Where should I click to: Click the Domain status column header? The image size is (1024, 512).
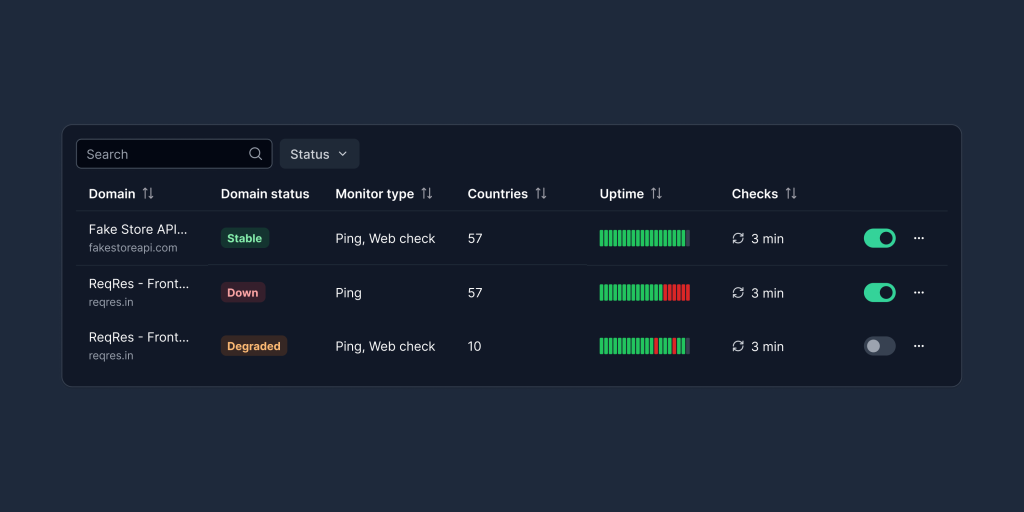pos(265,194)
